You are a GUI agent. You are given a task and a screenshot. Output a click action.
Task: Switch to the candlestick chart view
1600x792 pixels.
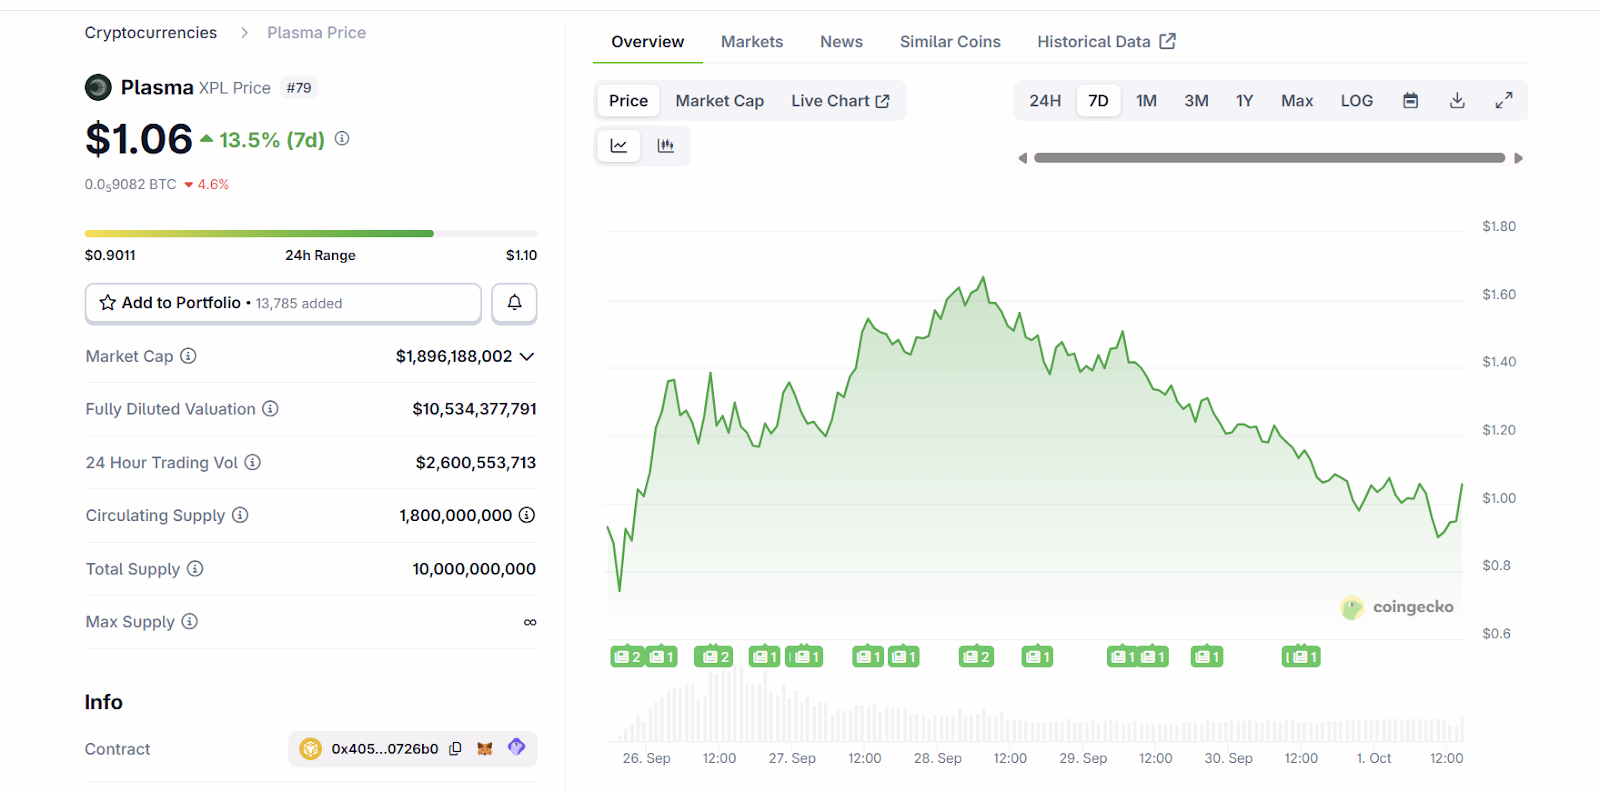click(665, 146)
